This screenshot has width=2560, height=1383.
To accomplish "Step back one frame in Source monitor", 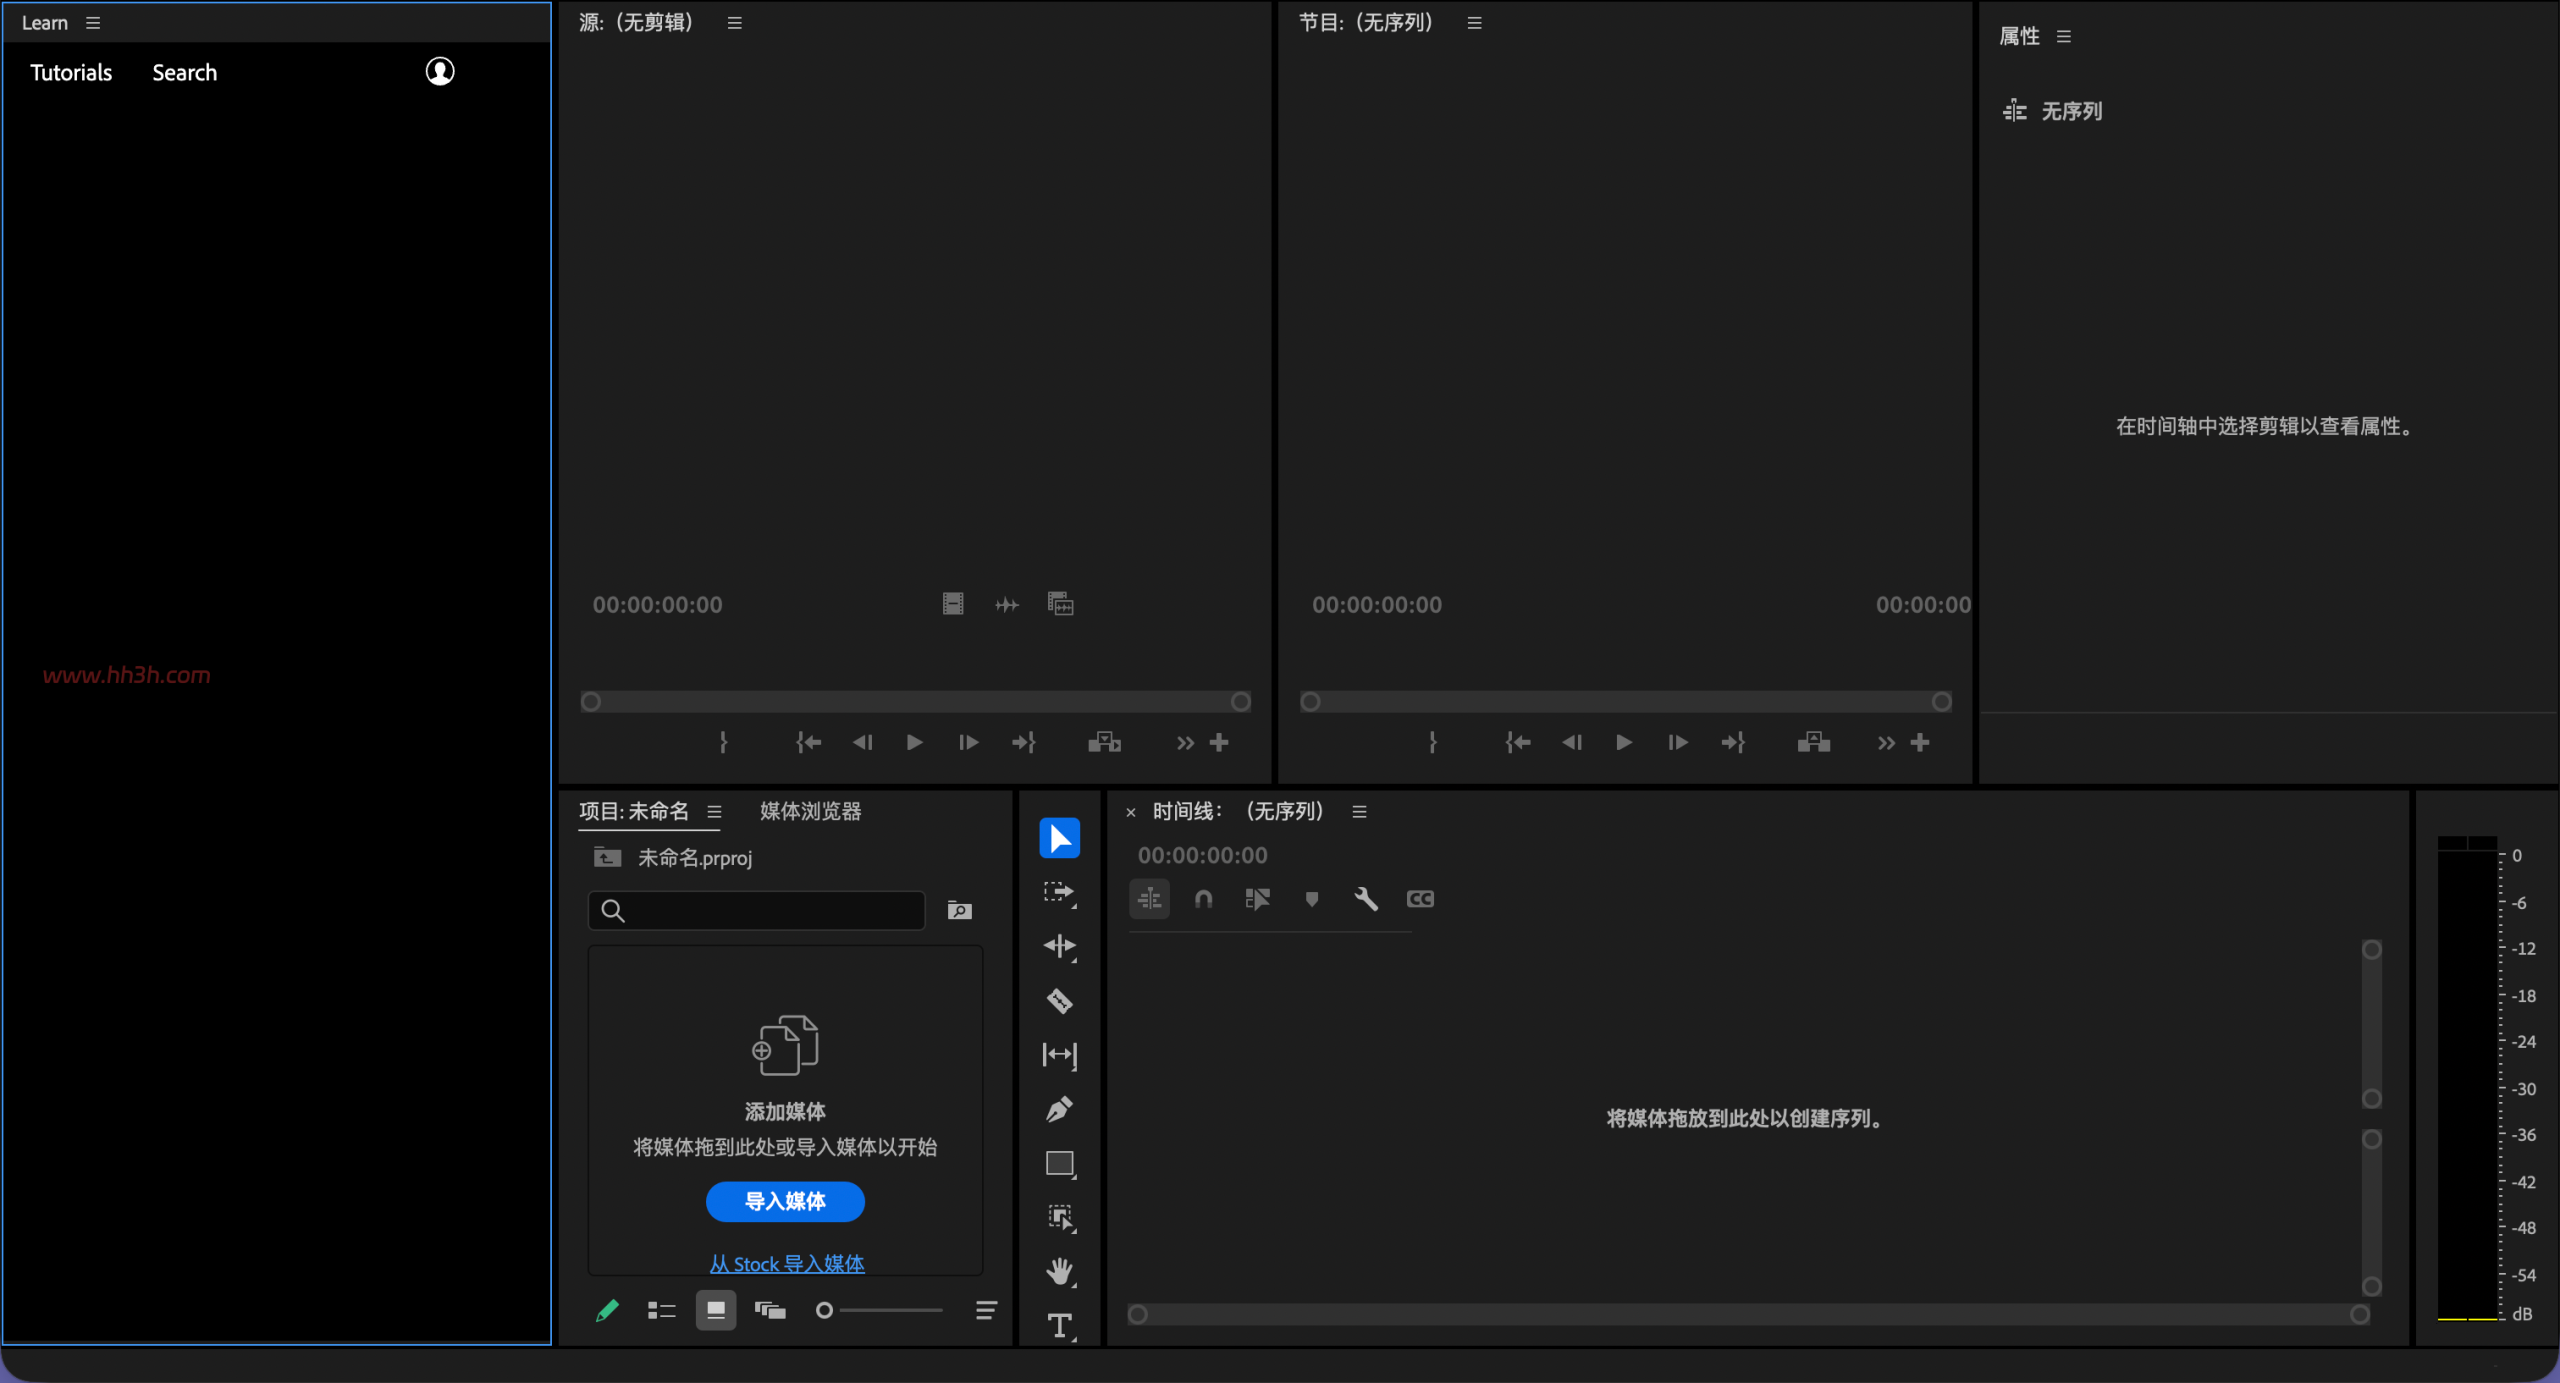I will pyautogui.click(x=862, y=742).
